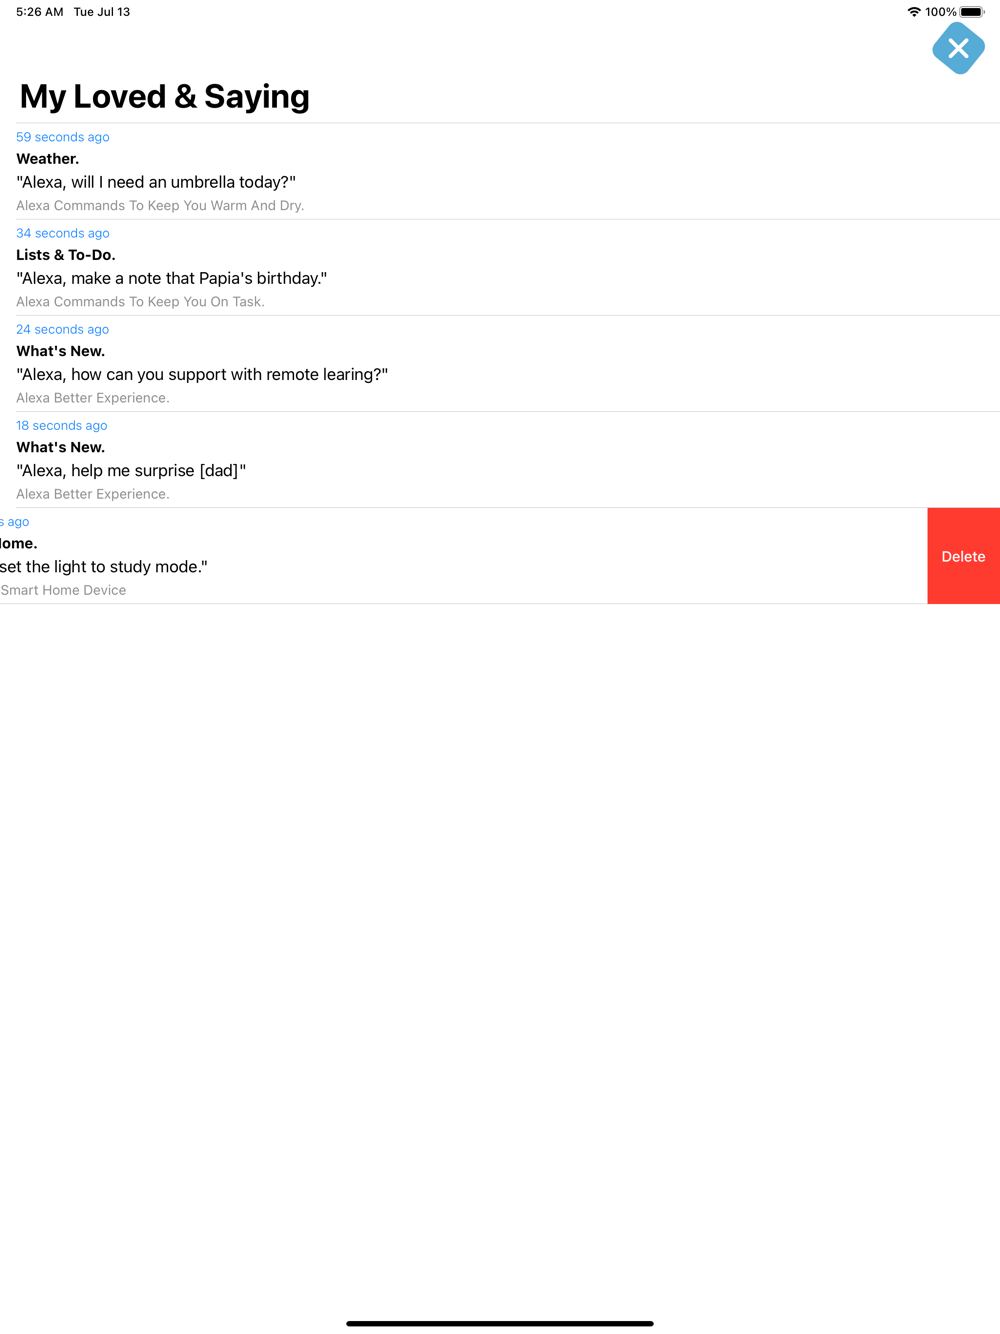Click the Wi-Fi status icon
This screenshot has width=1000, height=1334.
(x=913, y=12)
